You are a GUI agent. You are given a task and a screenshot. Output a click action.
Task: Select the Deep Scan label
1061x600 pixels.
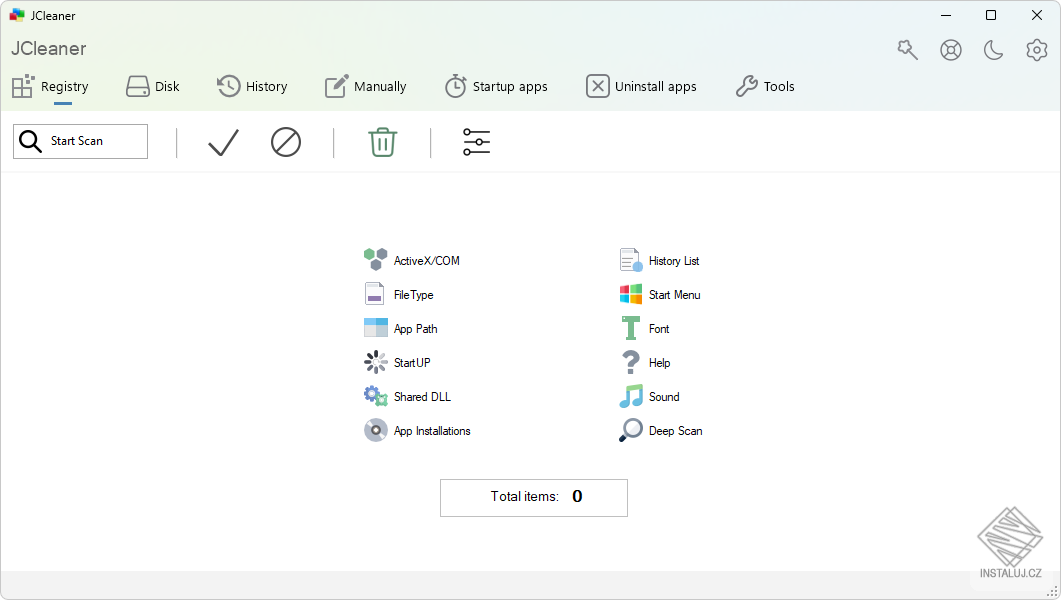pyautogui.click(x=675, y=431)
